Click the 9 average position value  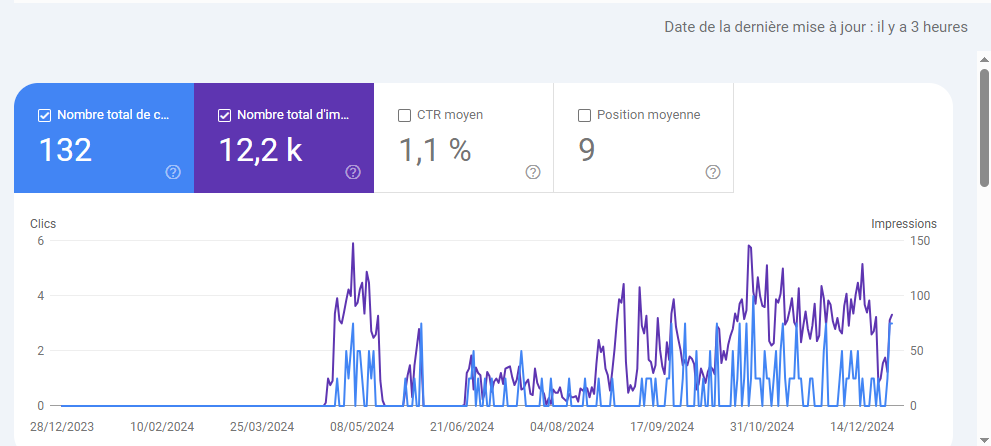click(x=587, y=150)
